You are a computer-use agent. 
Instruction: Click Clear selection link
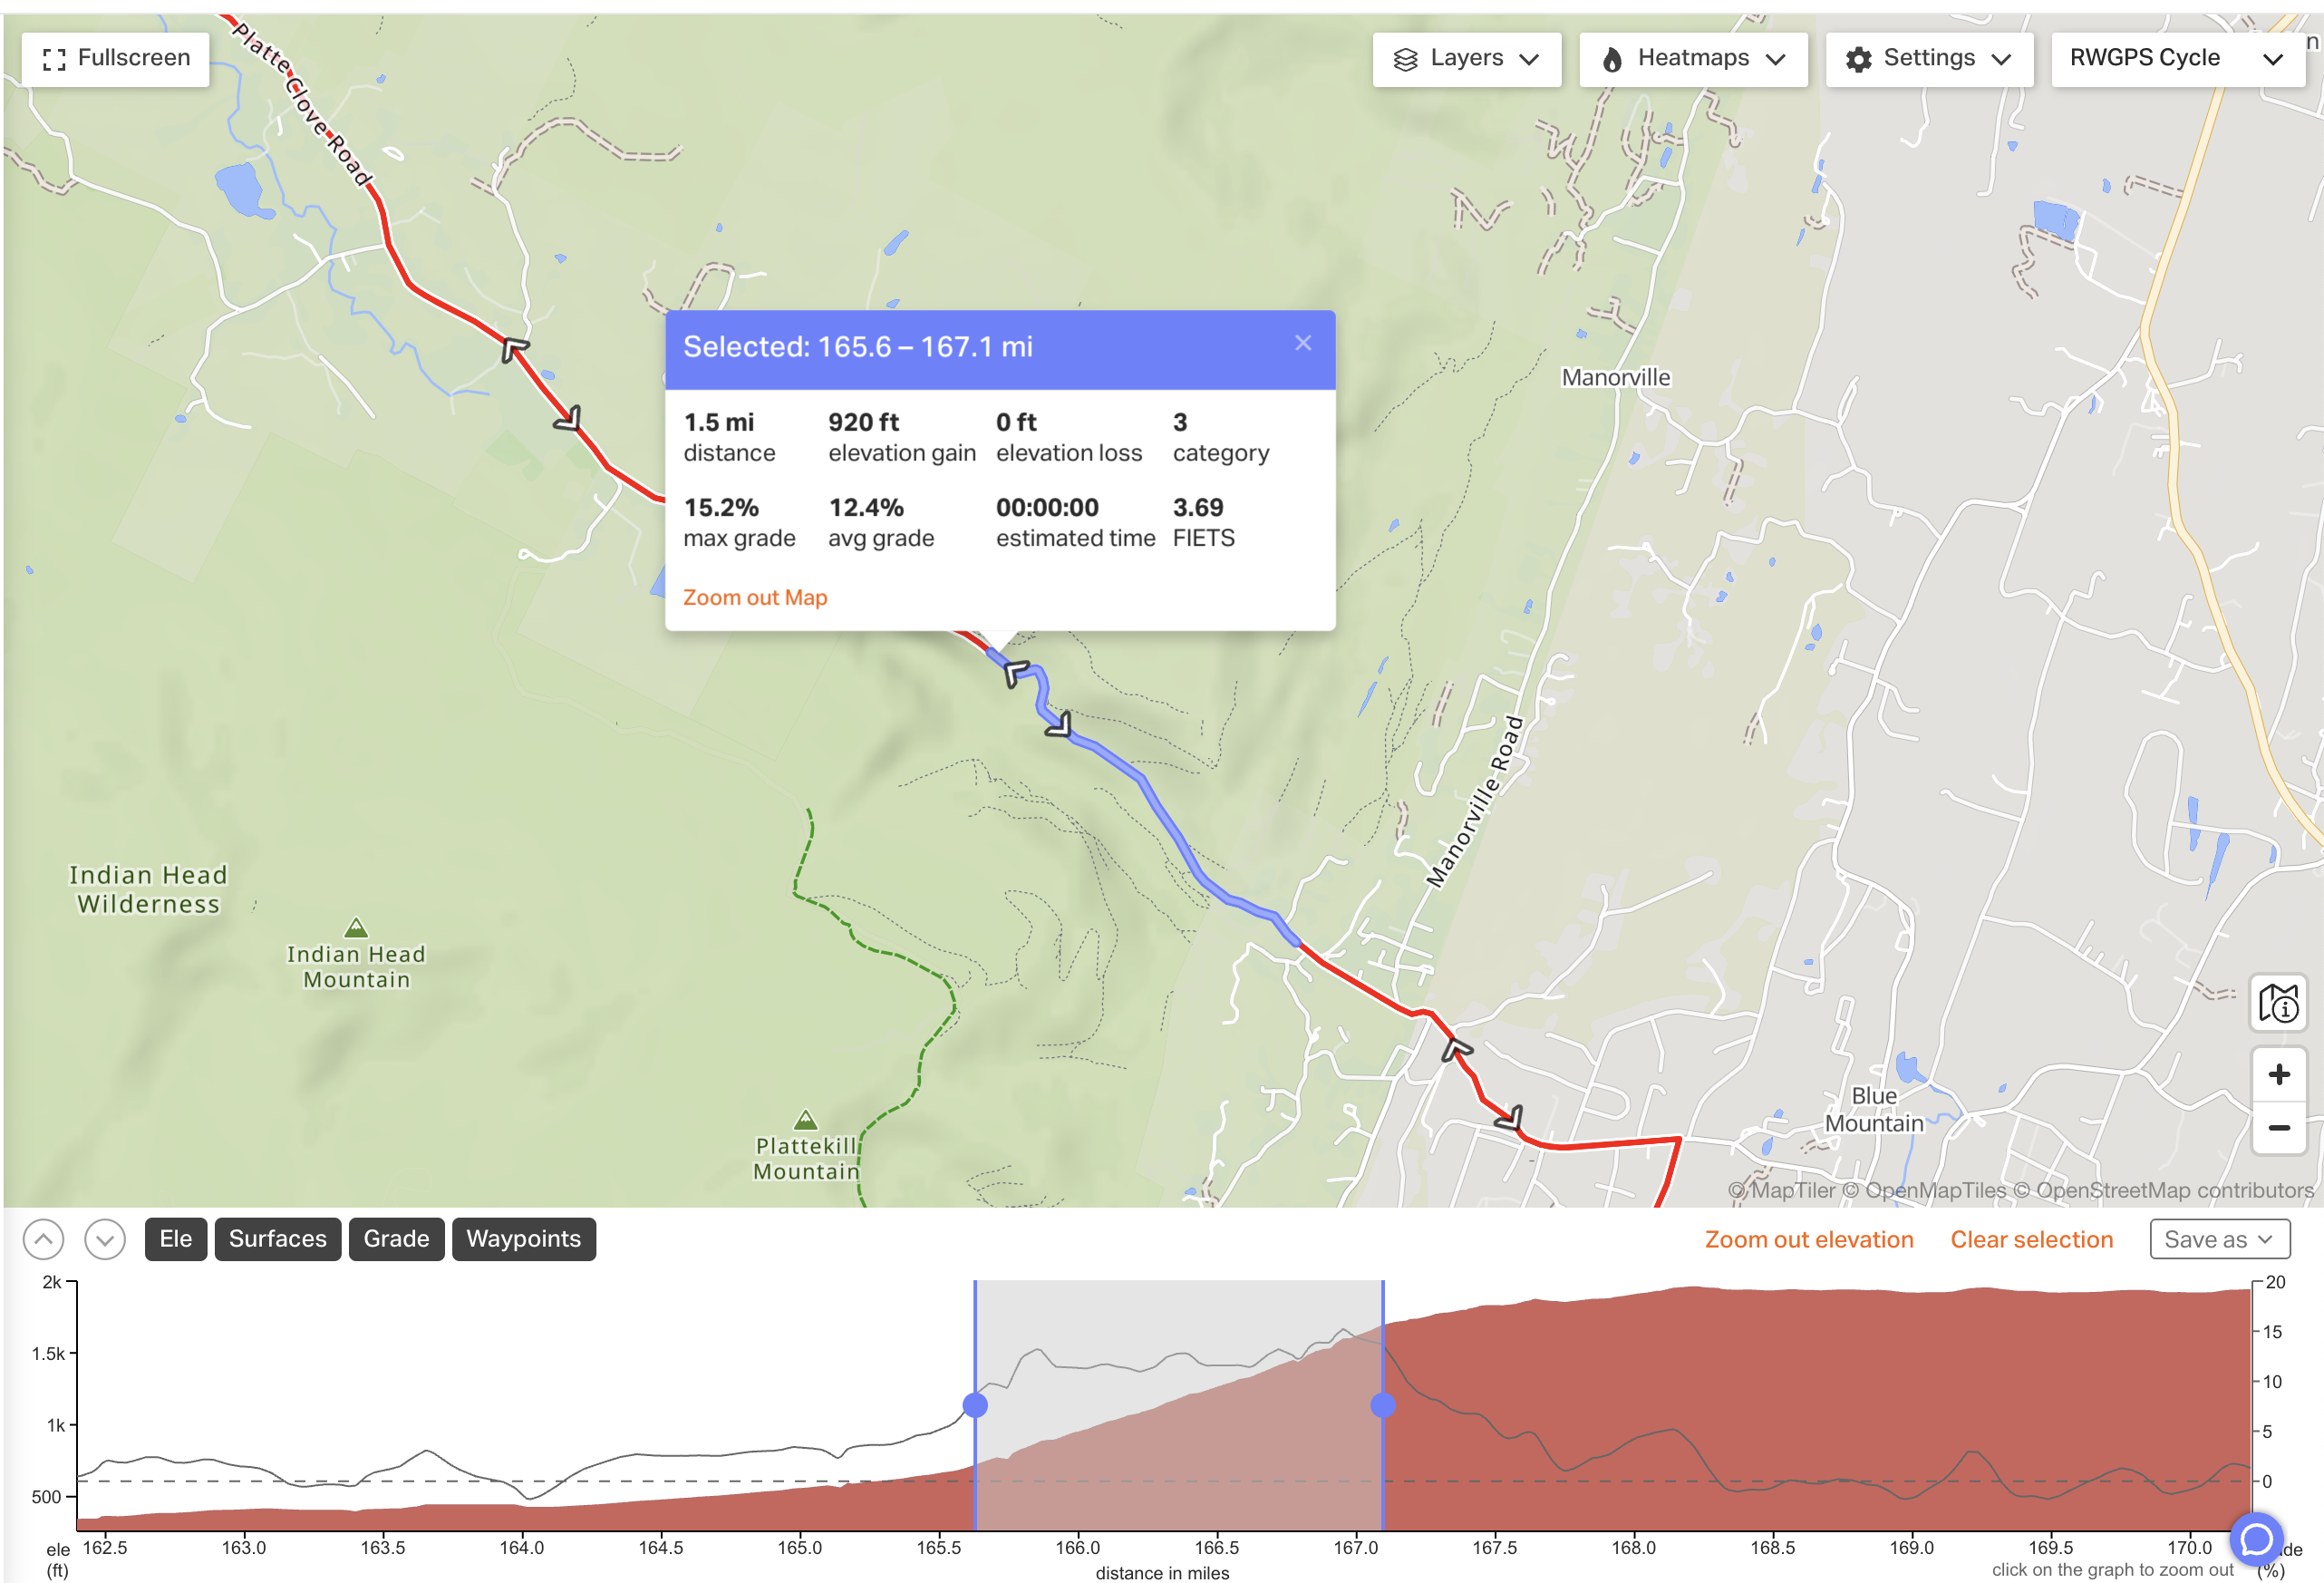(x=2031, y=1240)
